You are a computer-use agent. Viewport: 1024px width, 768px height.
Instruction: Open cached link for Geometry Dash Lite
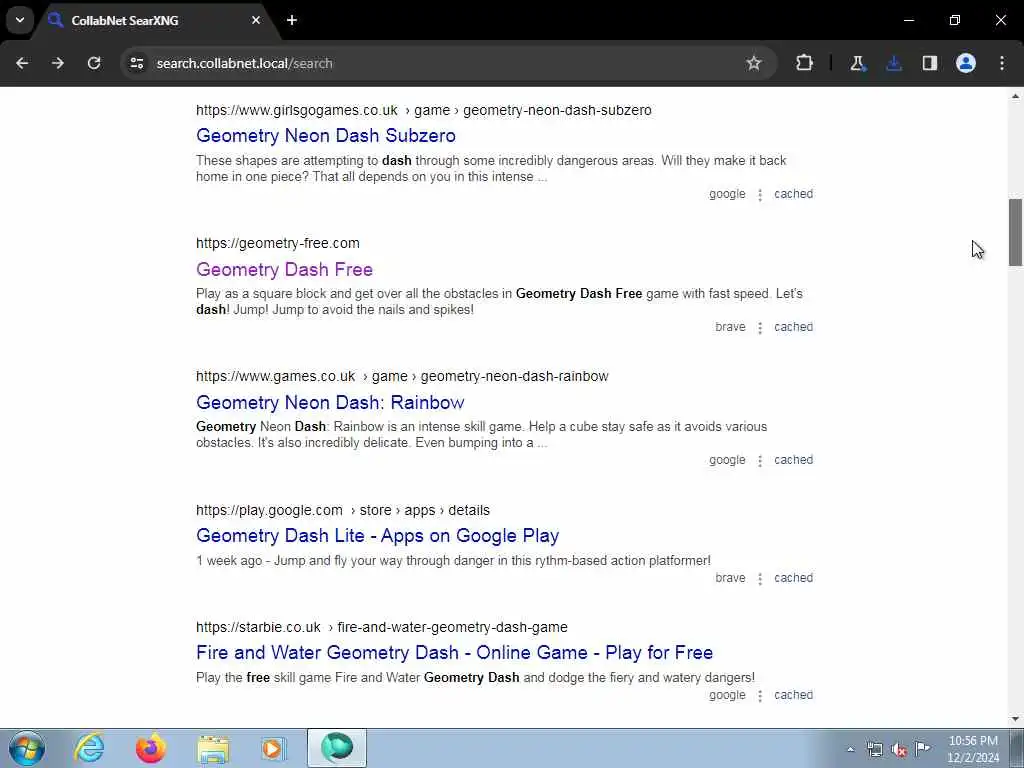[x=793, y=578]
